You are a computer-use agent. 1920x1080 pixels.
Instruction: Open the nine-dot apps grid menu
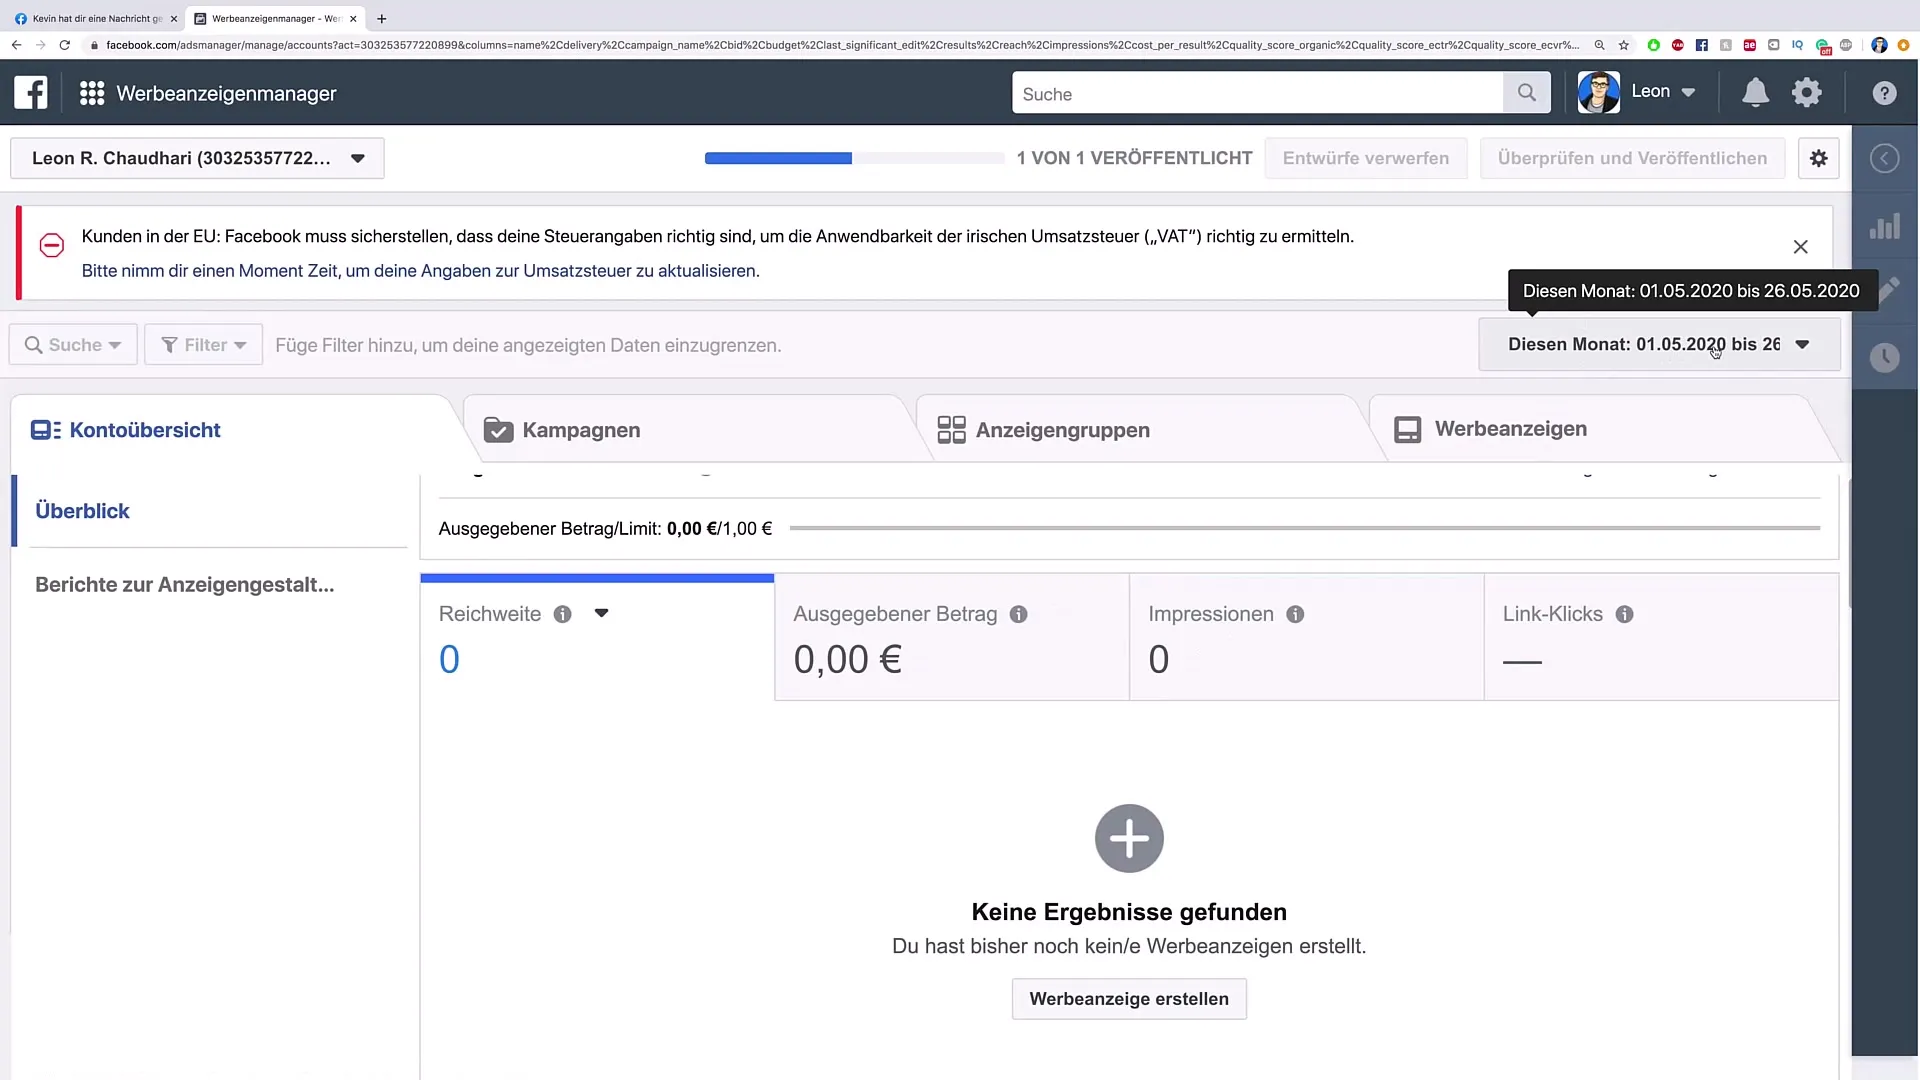tap(92, 93)
